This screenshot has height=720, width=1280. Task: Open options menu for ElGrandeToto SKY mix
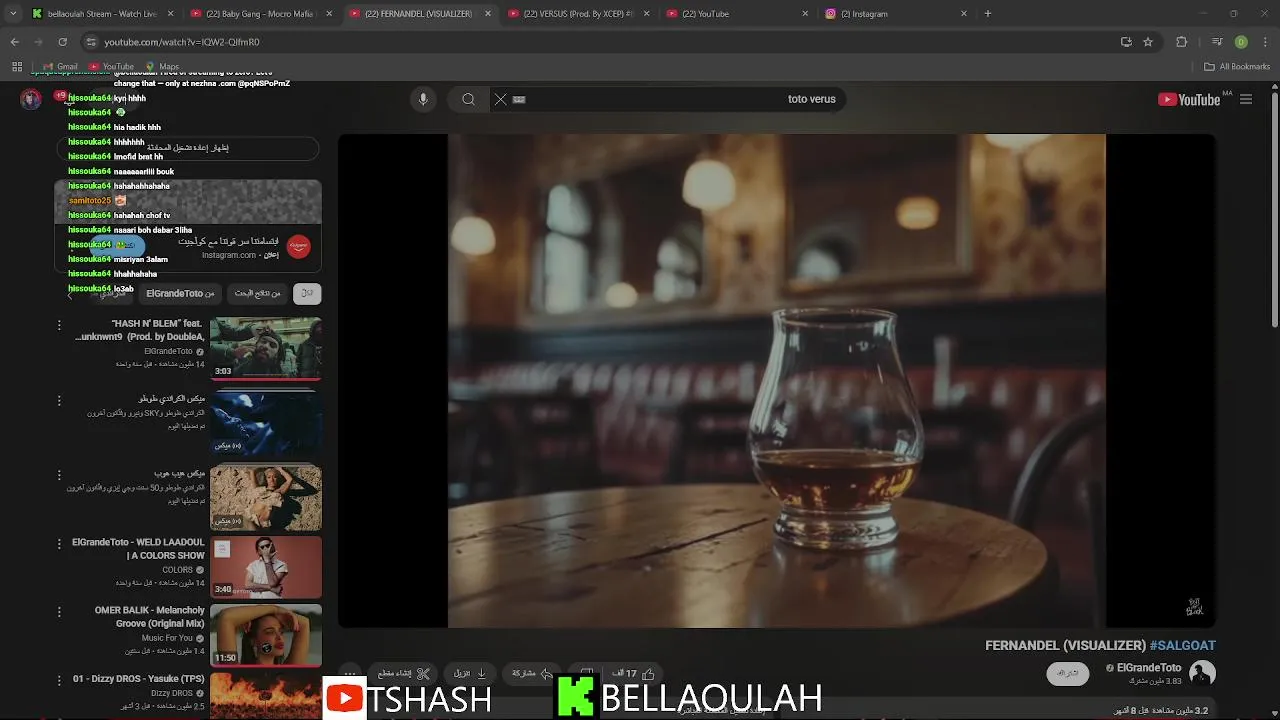tap(59, 401)
